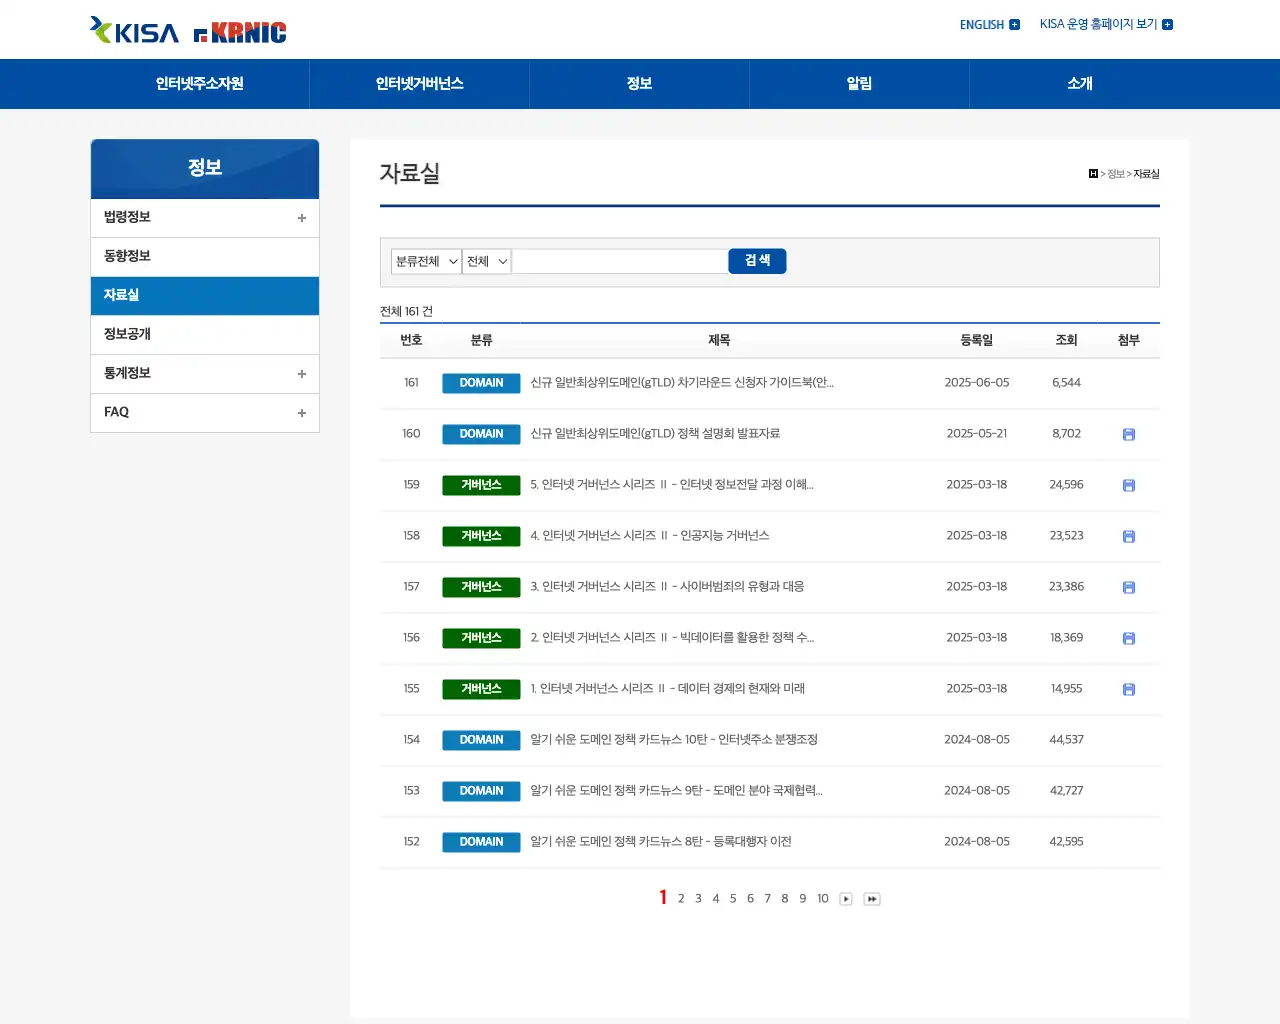This screenshot has width=1280, height=1024.
Task: Download attachment for row 159
Action: coord(1129,485)
